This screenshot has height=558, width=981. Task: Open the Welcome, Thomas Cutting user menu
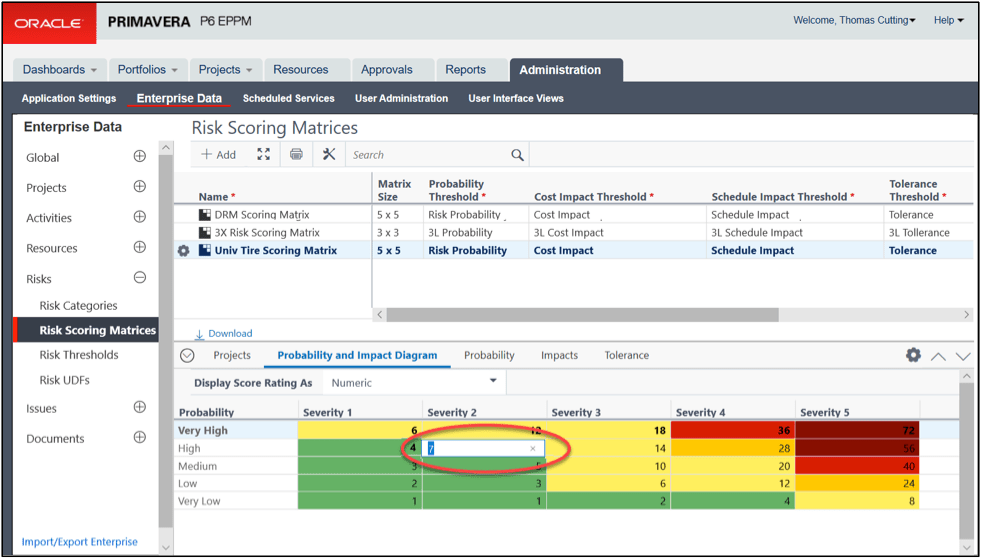(854, 21)
